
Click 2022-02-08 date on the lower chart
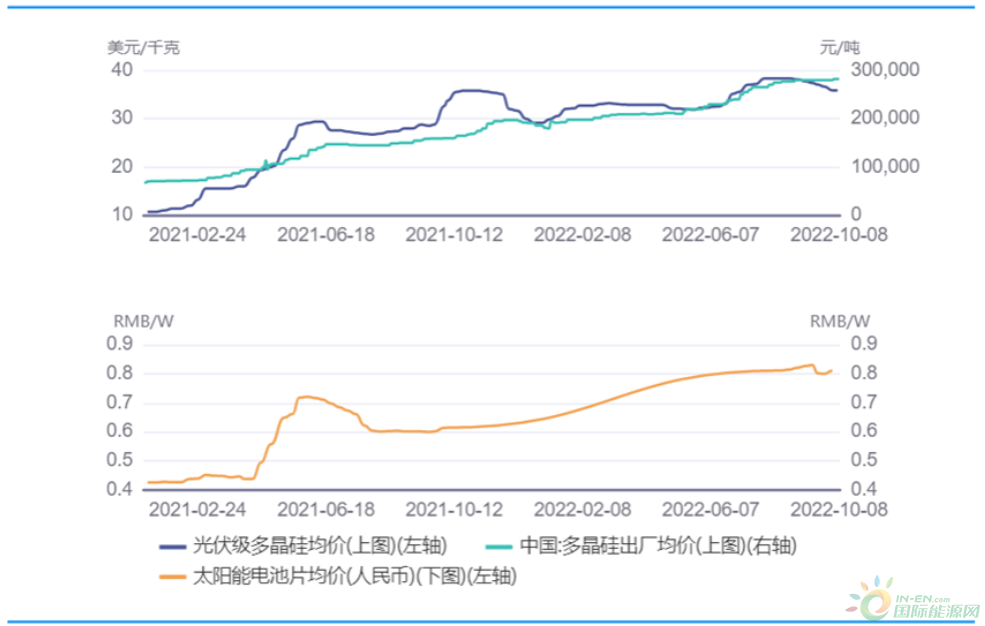click(582, 509)
